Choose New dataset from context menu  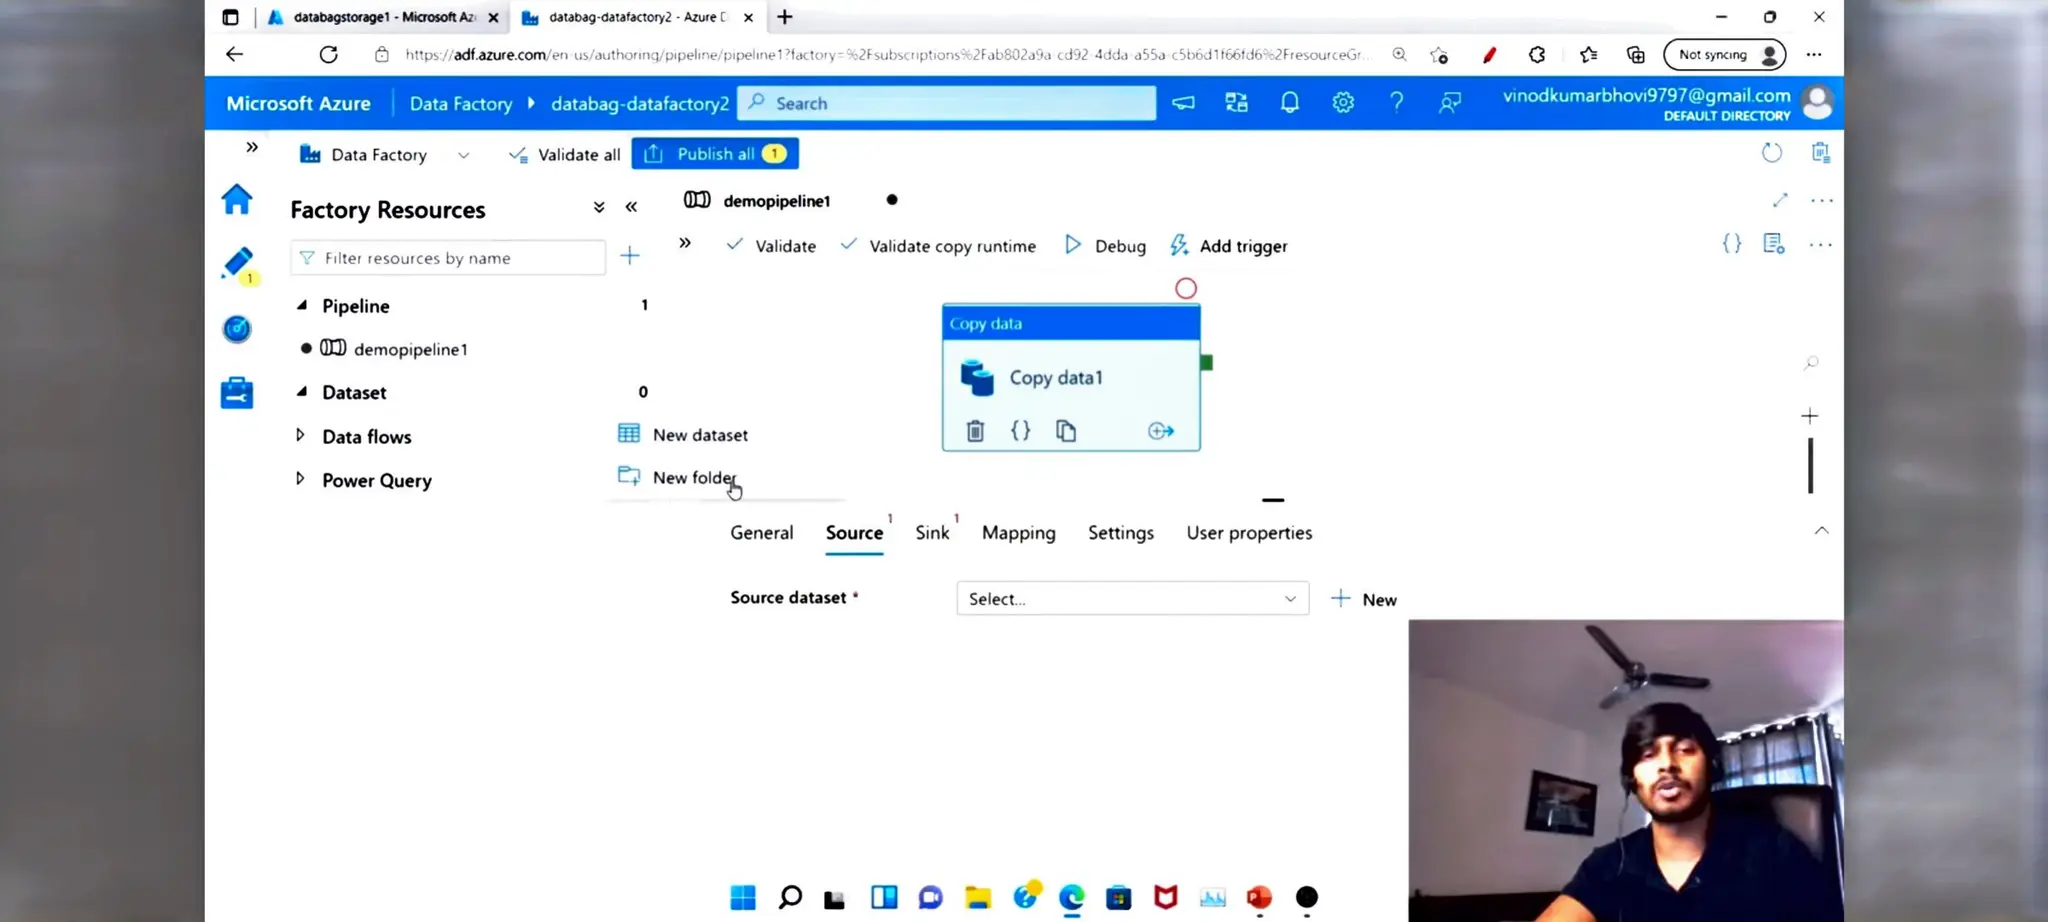(x=684, y=434)
